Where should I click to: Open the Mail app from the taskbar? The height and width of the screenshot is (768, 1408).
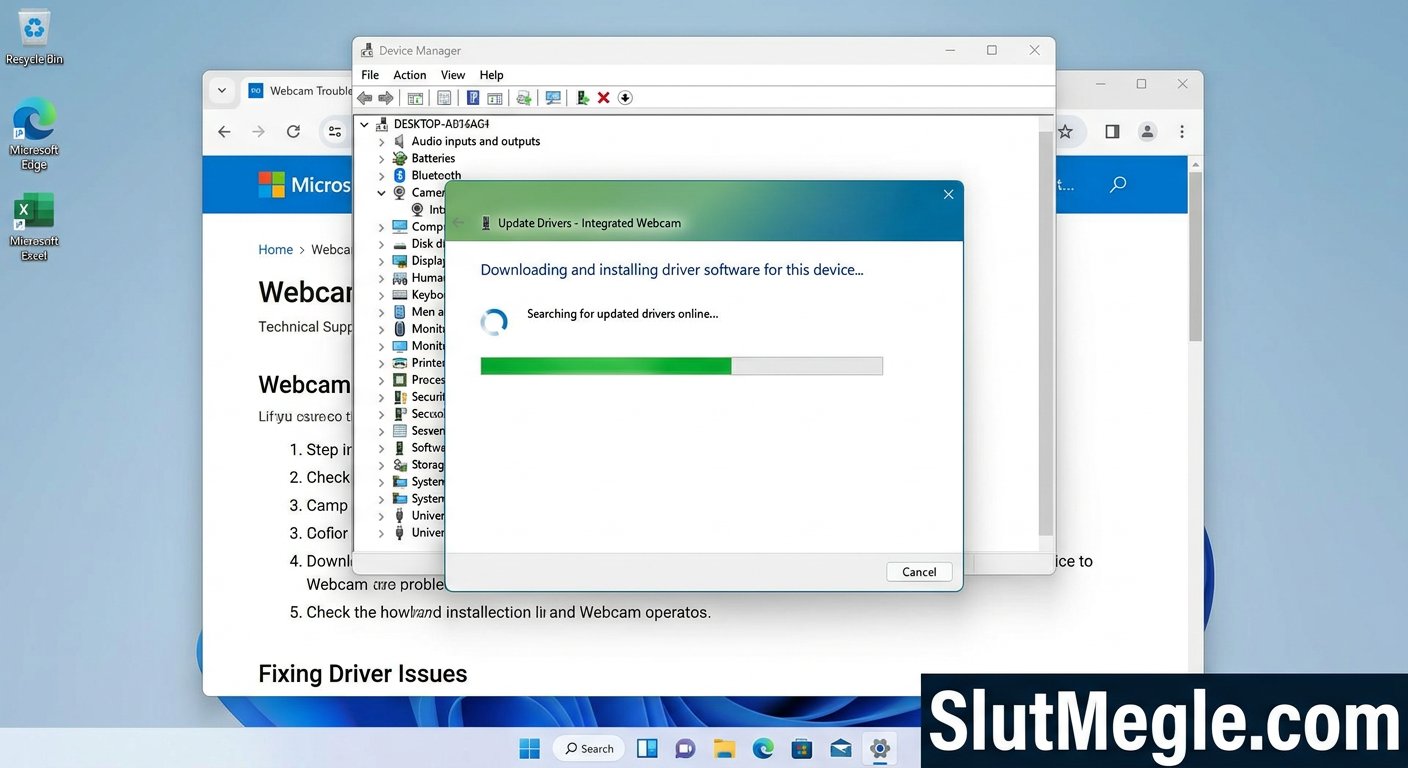(840, 748)
